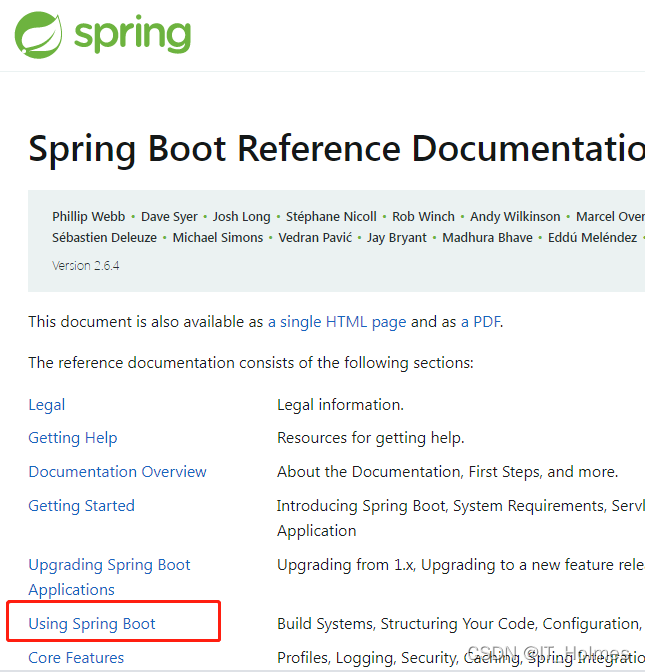The height and width of the screenshot is (672, 645).
Task: Open the single HTML page link
Action: coord(337,321)
